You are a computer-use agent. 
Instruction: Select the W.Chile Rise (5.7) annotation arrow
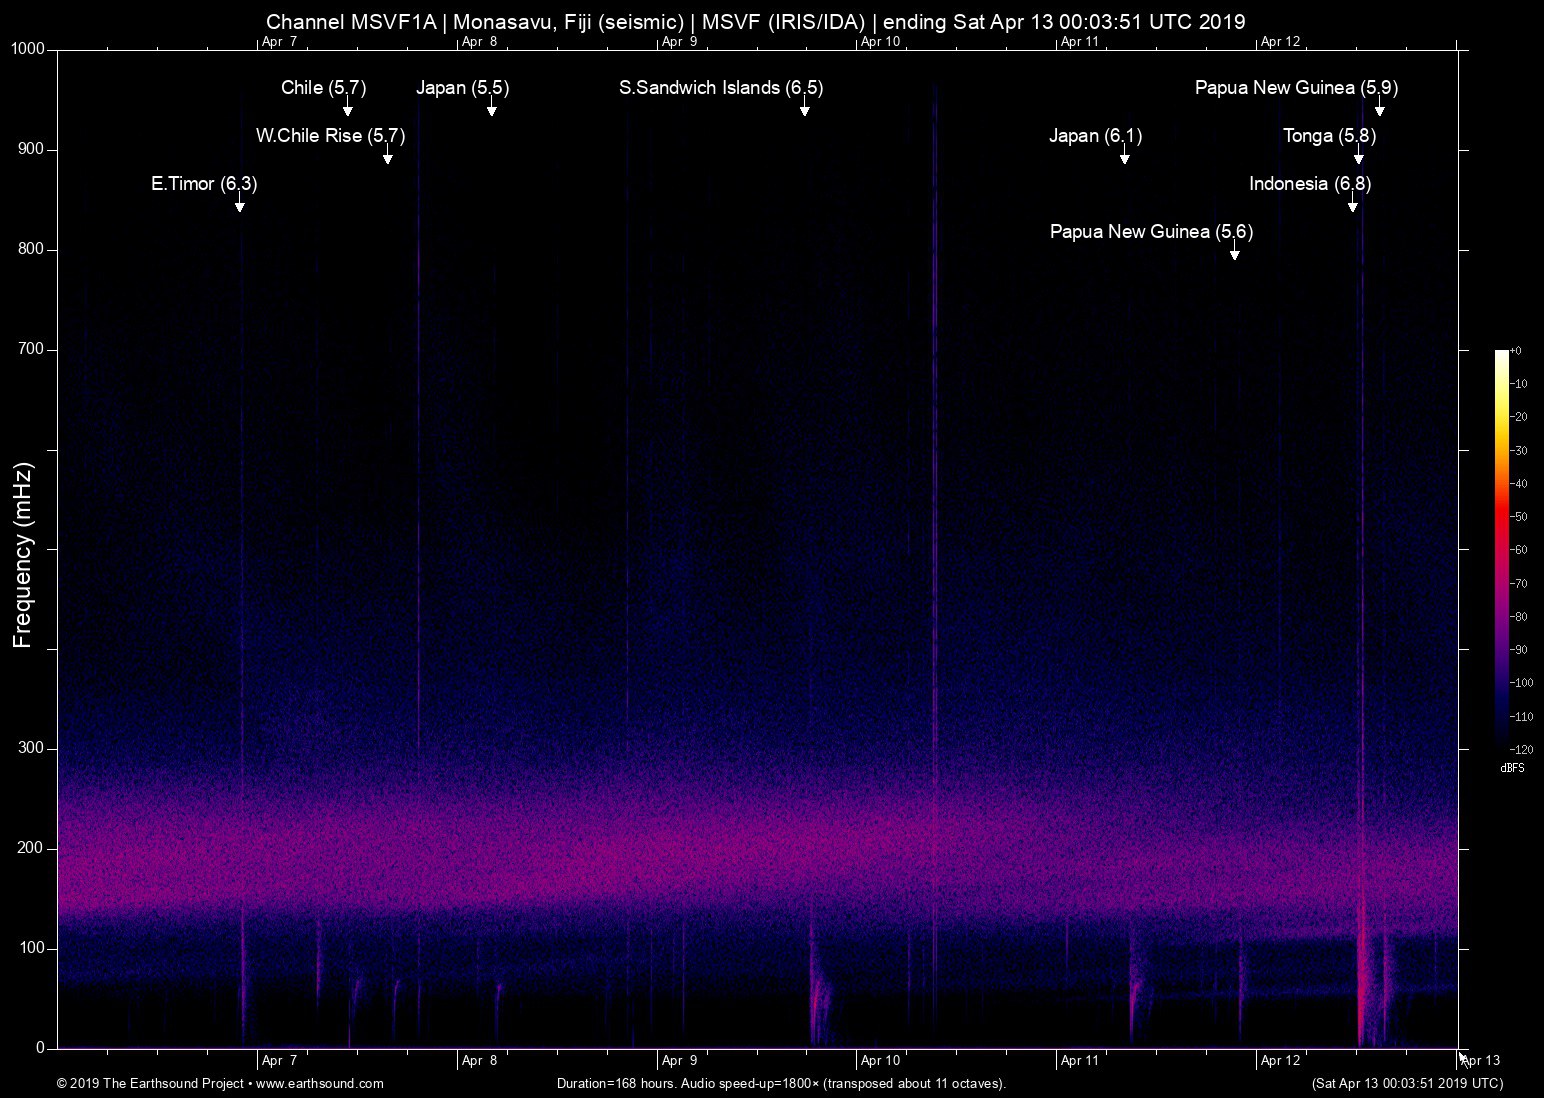(x=388, y=158)
